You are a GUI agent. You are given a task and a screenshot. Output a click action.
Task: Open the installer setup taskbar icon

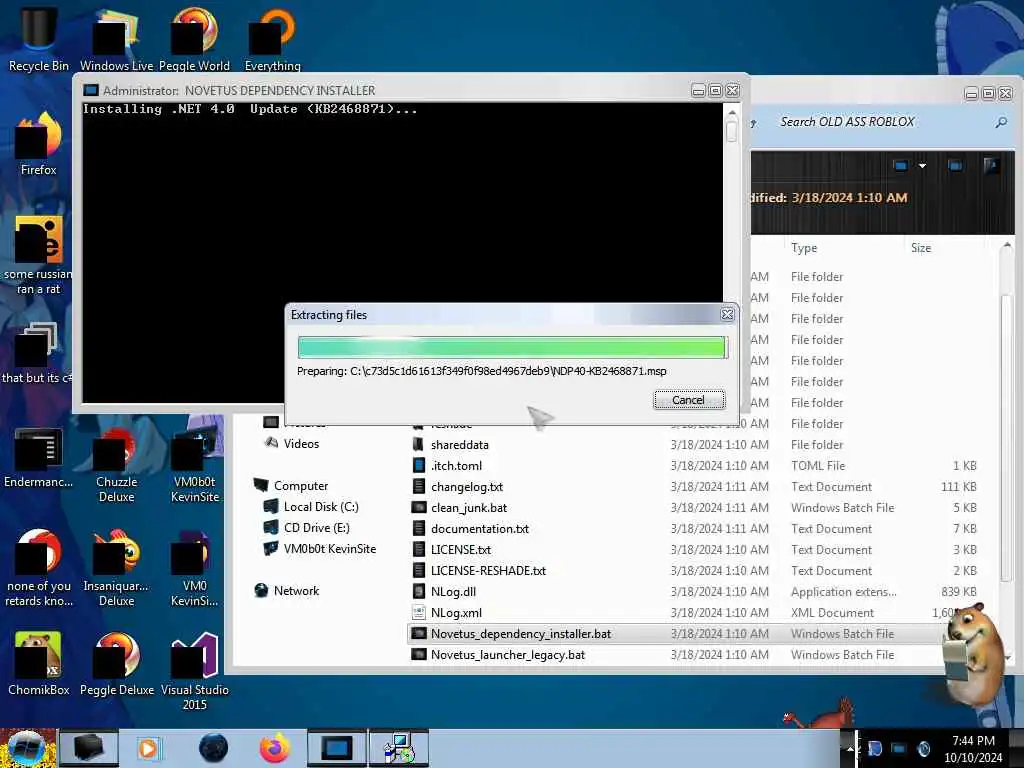tap(398, 748)
